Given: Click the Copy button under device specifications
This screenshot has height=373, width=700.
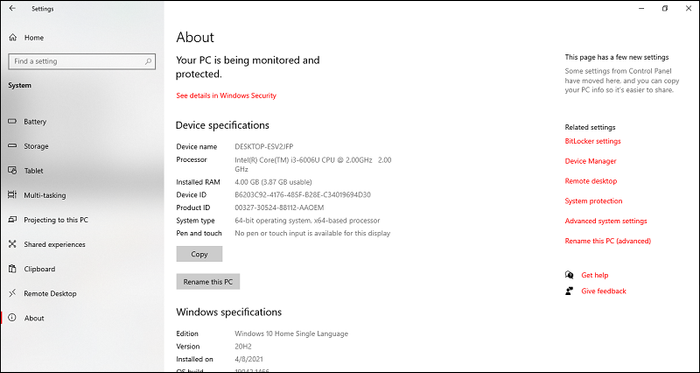Looking at the screenshot, I should point(199,254).
